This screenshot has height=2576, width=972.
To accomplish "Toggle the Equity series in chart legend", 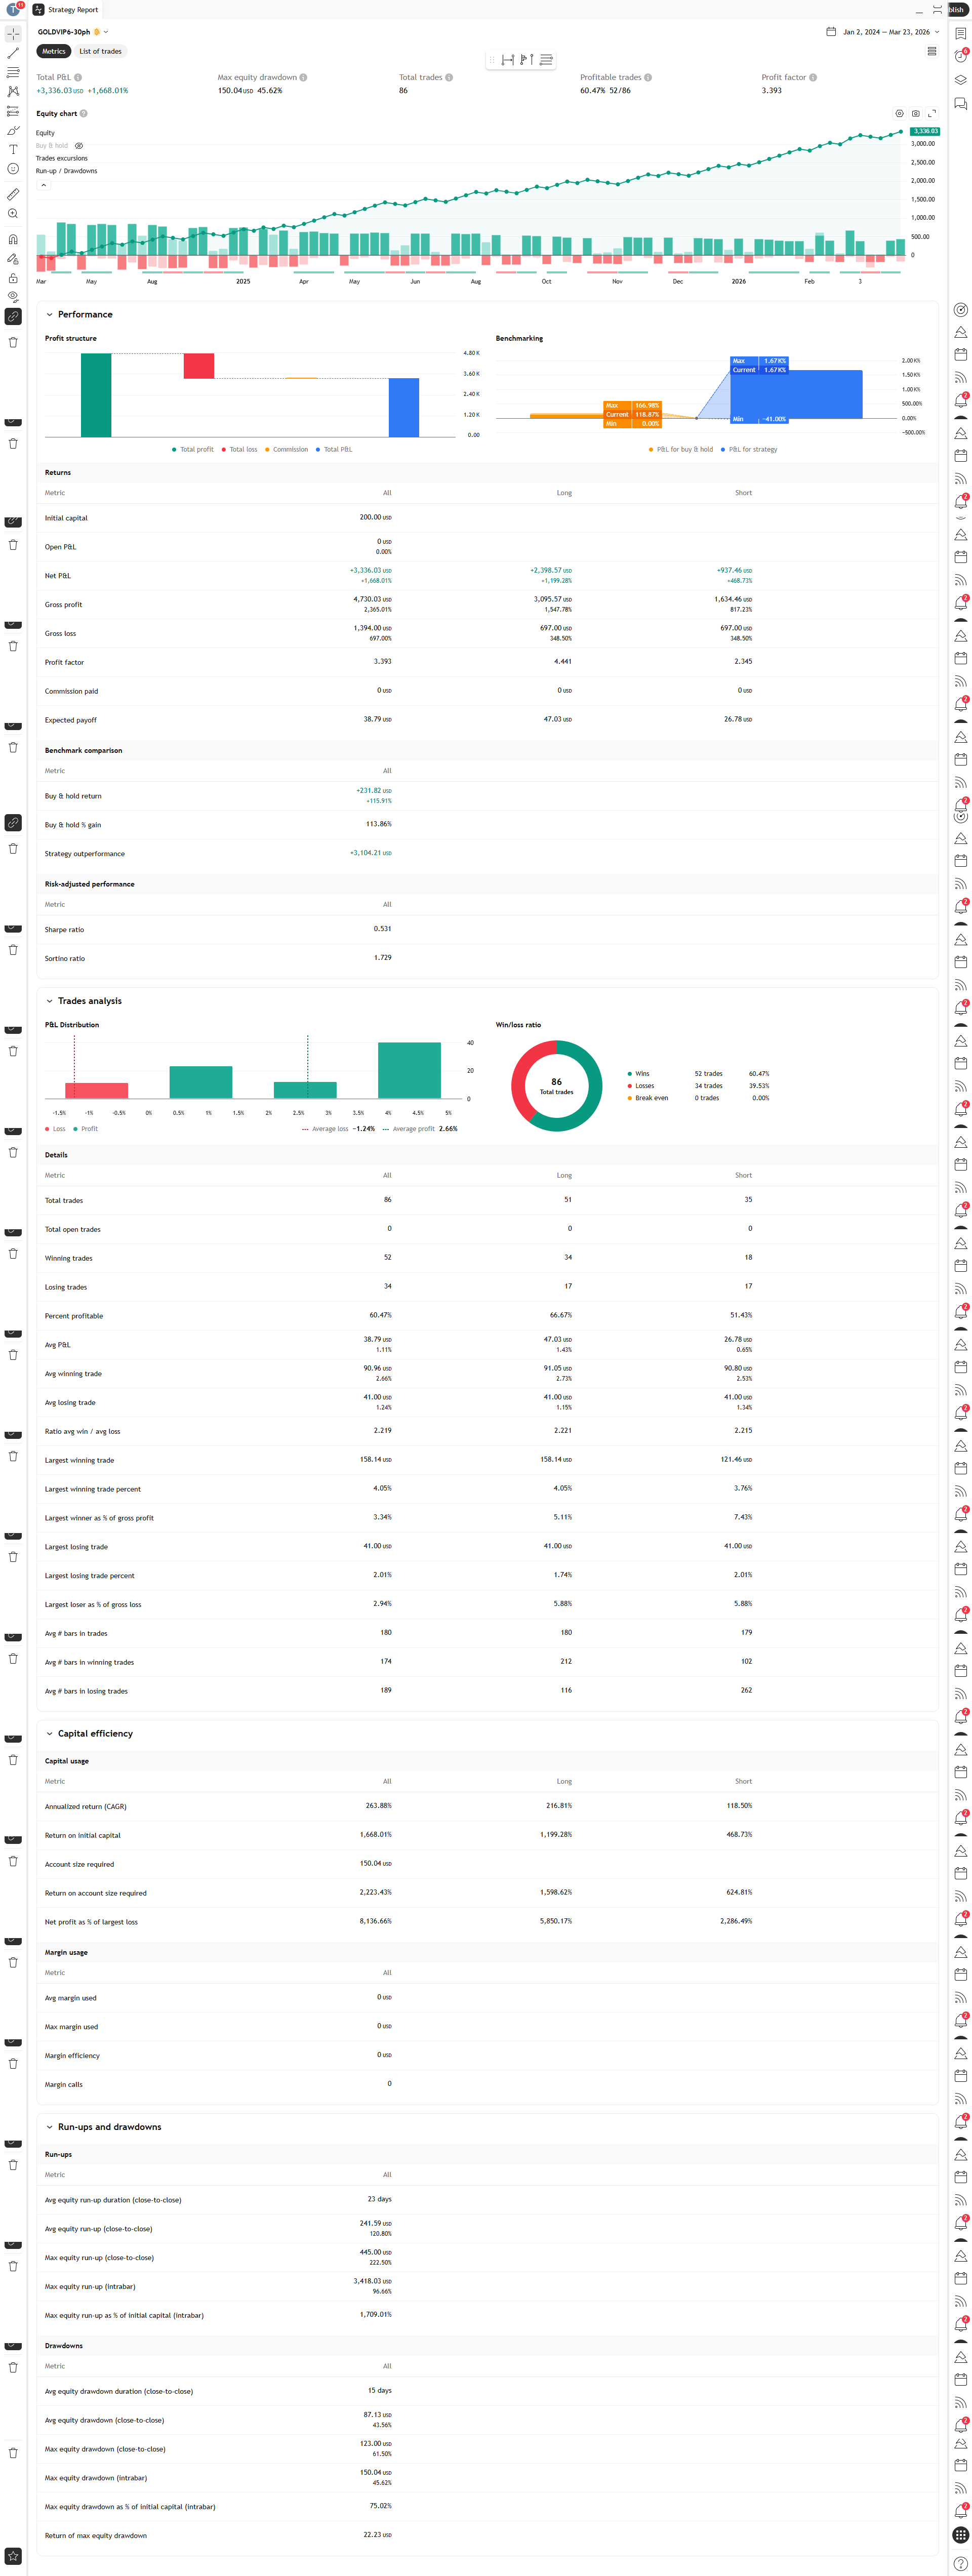I will pyautogui.click(x=45, y=133).
